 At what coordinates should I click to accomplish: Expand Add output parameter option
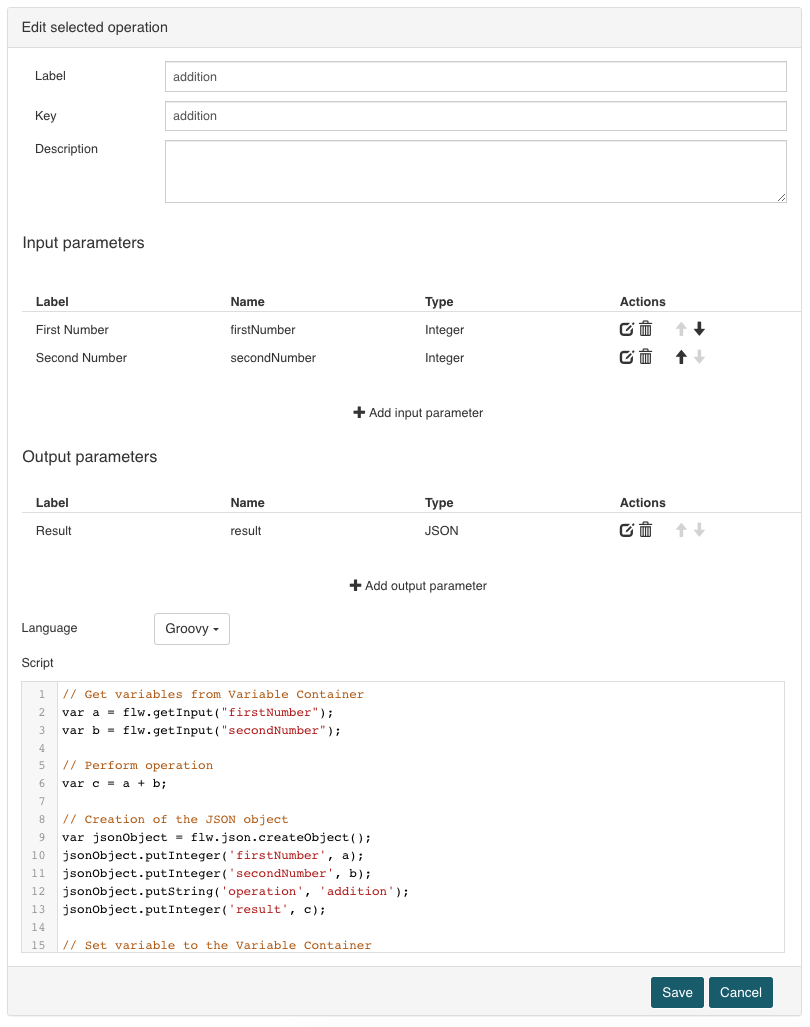pos(418,585)
